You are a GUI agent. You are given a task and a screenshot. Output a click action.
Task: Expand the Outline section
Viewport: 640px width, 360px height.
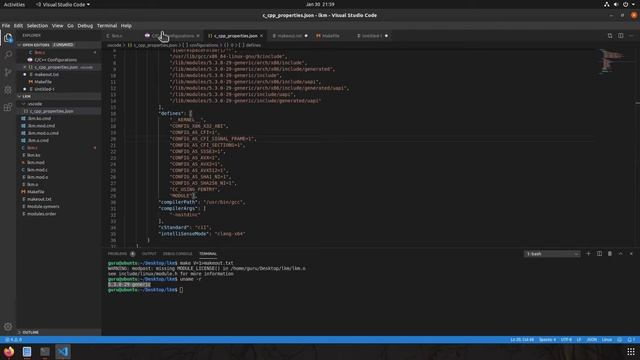(x=60, y=332)
